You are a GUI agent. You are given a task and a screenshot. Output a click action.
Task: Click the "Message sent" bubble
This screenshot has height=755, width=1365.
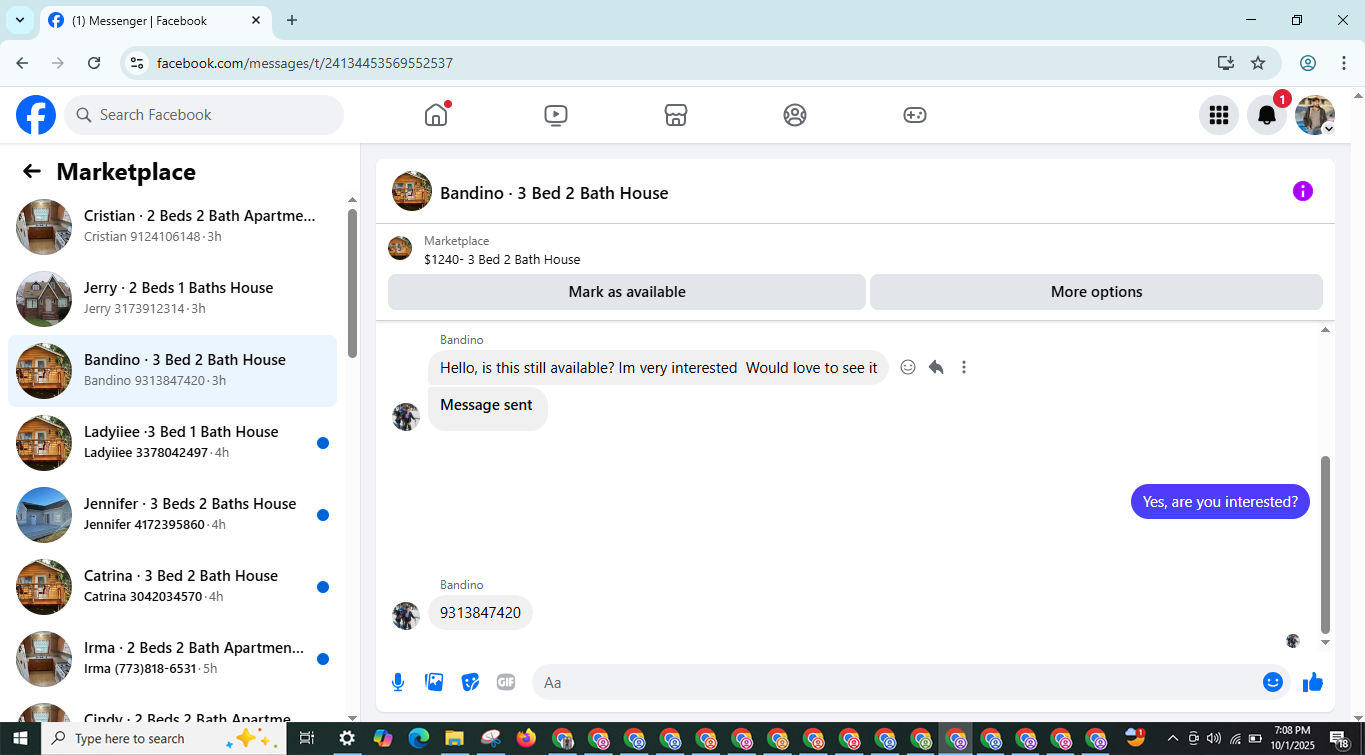point(487,407)
